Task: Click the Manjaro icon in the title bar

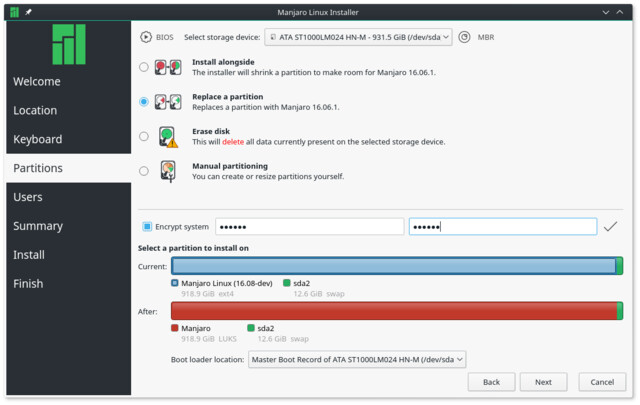Action: pos(14,12)
